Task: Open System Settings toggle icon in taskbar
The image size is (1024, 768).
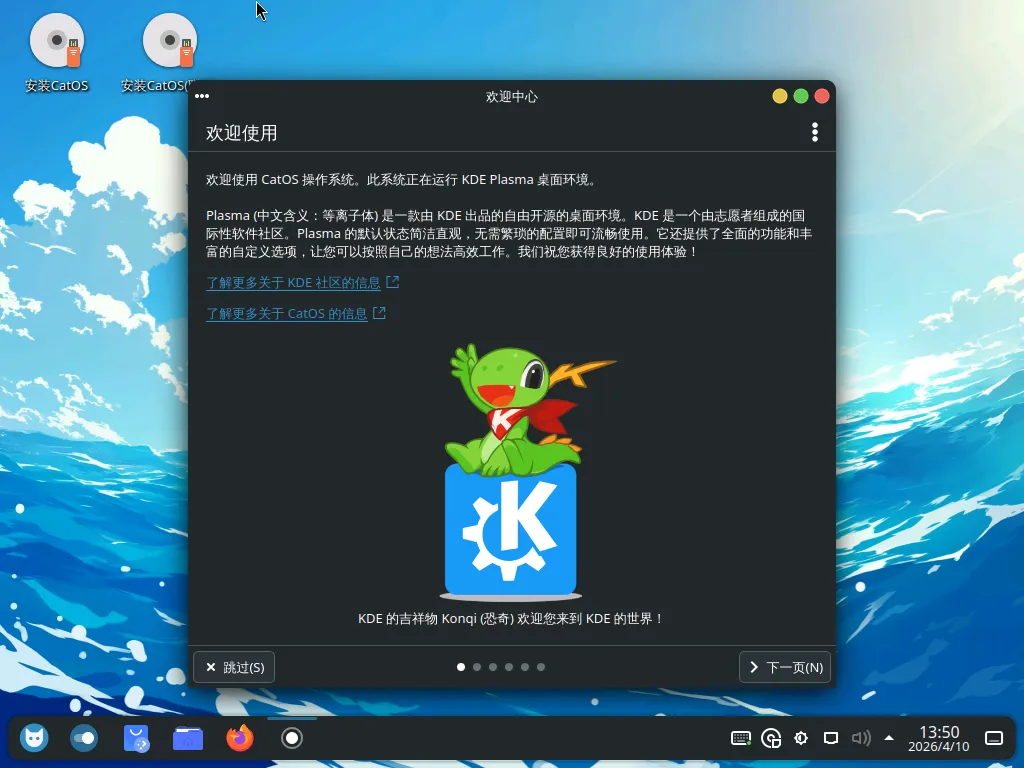Action: tap(84, 739)
